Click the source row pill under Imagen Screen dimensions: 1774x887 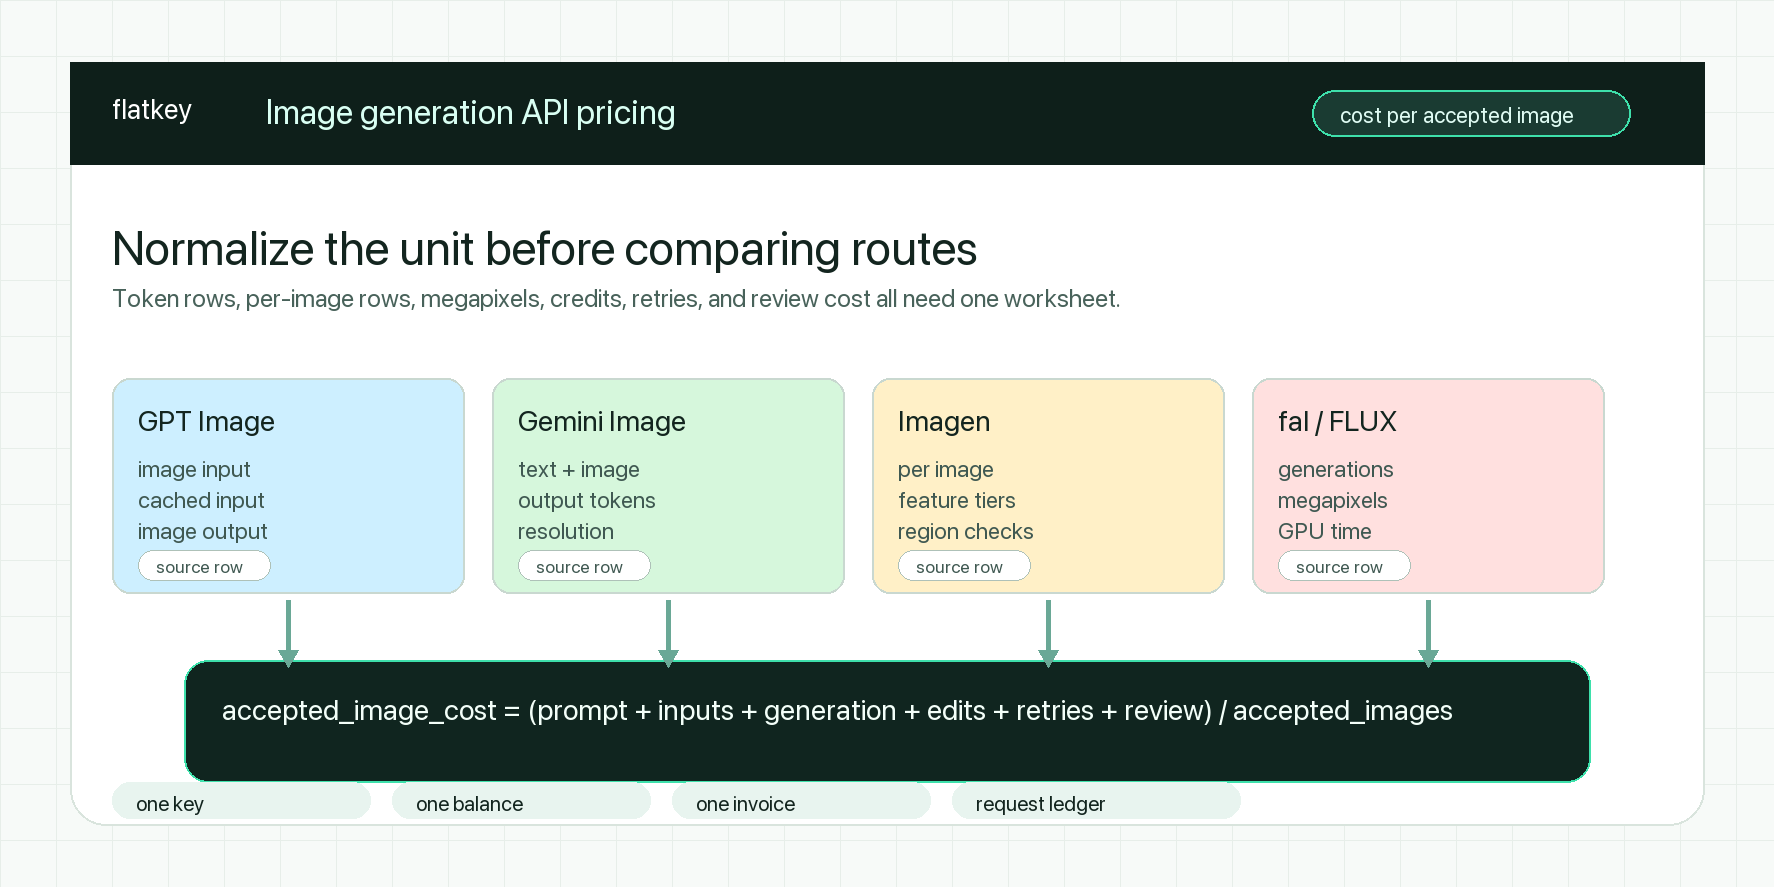[x=964, y=566]
